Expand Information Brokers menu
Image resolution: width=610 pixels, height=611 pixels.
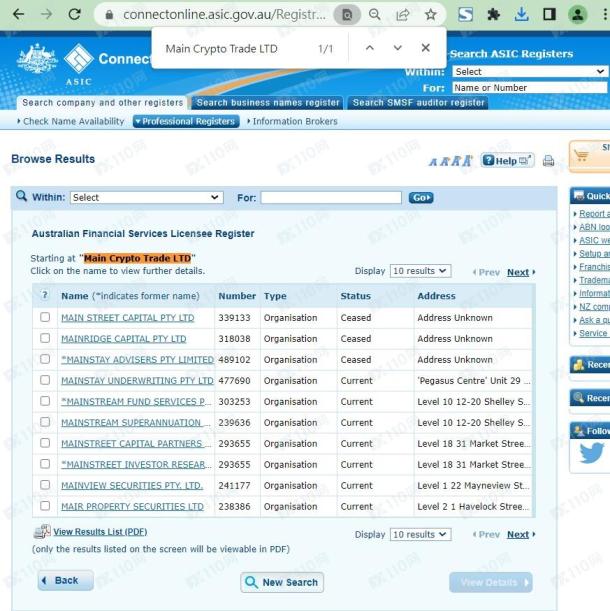(292, 121)
